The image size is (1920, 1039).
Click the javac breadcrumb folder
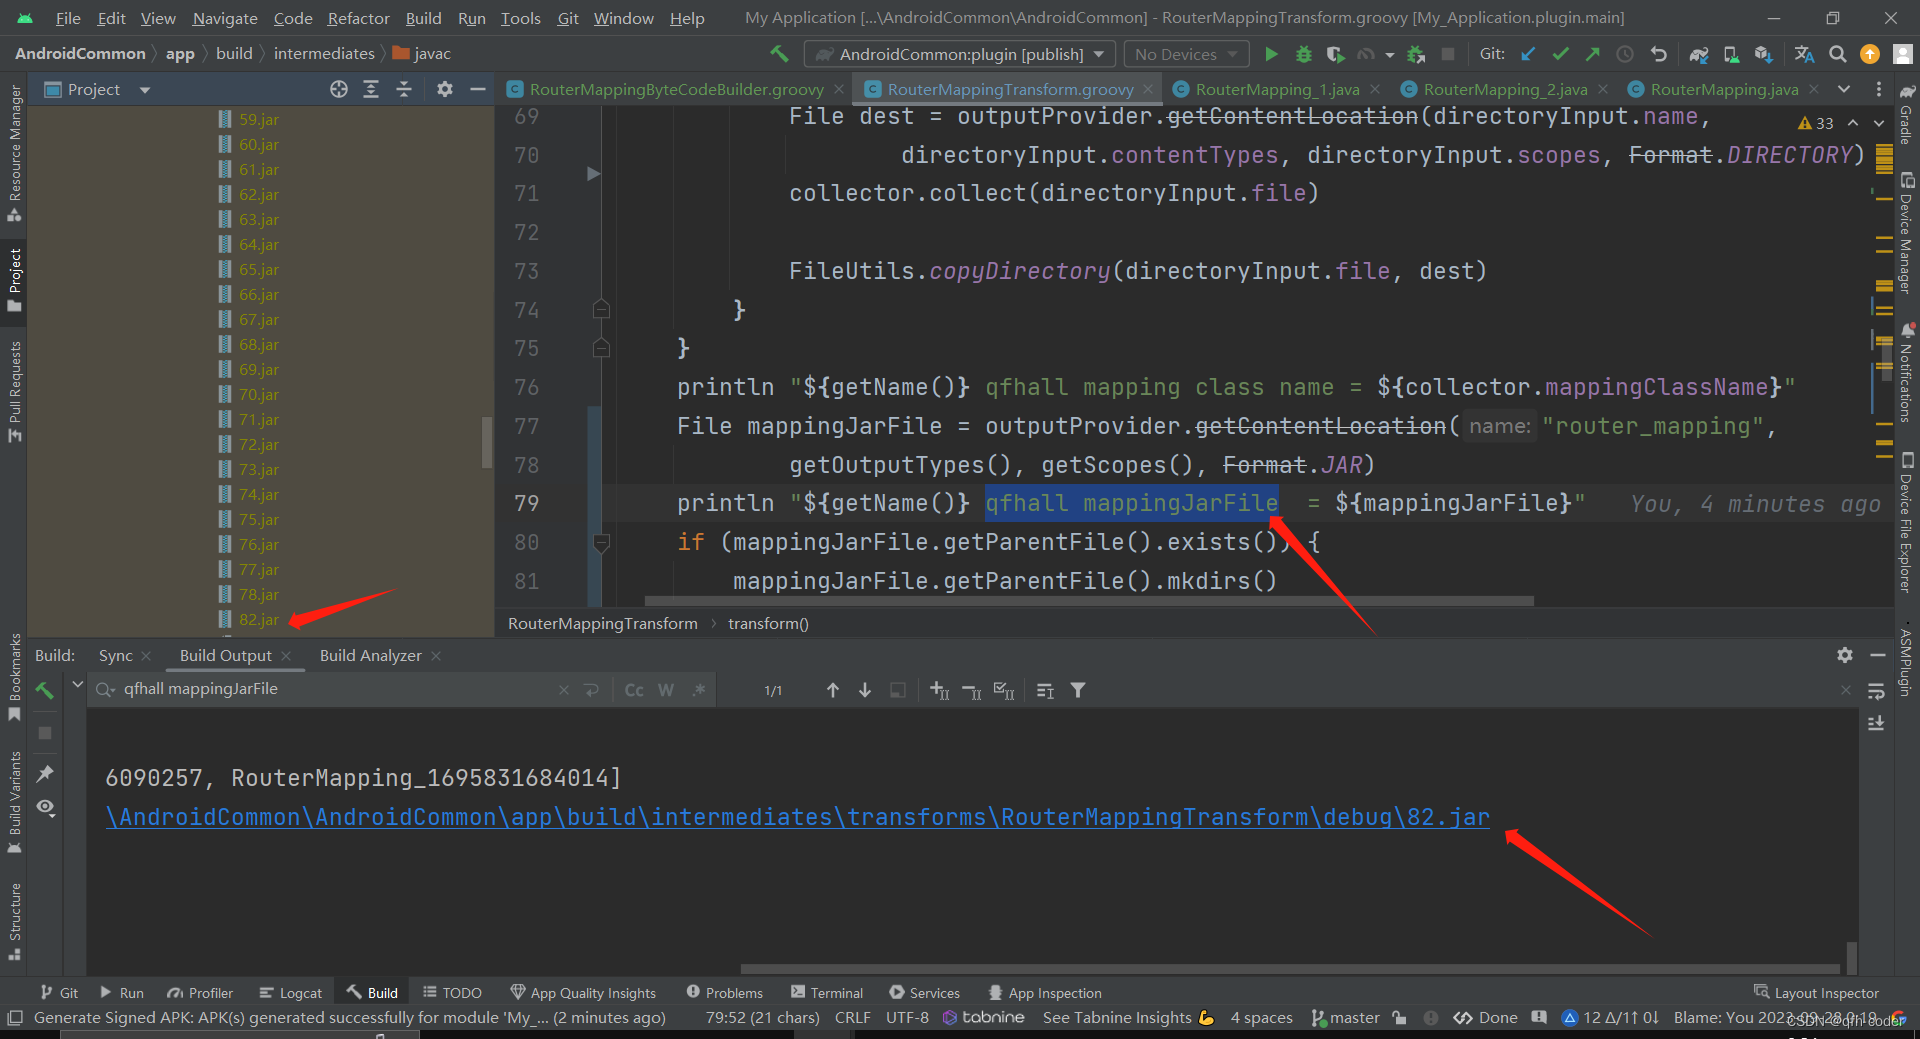pyautogui.click(x=421, y=54)
